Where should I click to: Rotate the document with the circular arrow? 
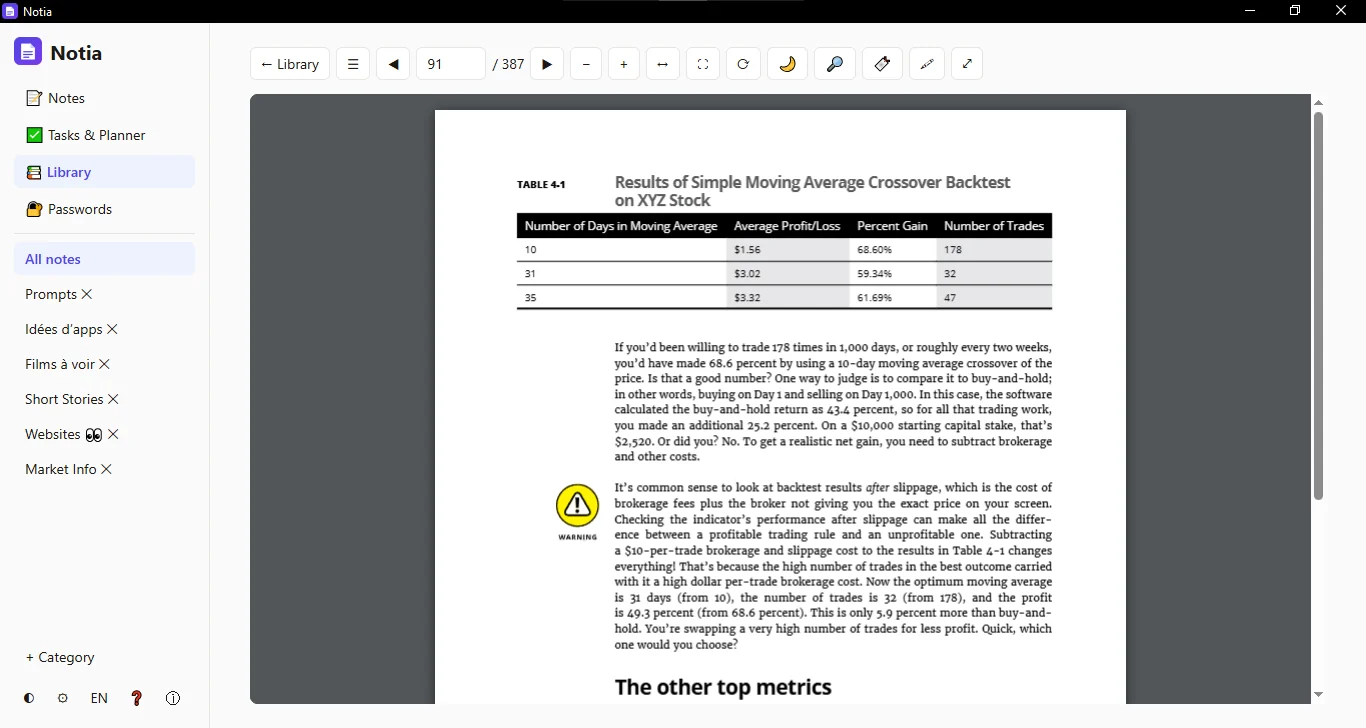point(743,64)
